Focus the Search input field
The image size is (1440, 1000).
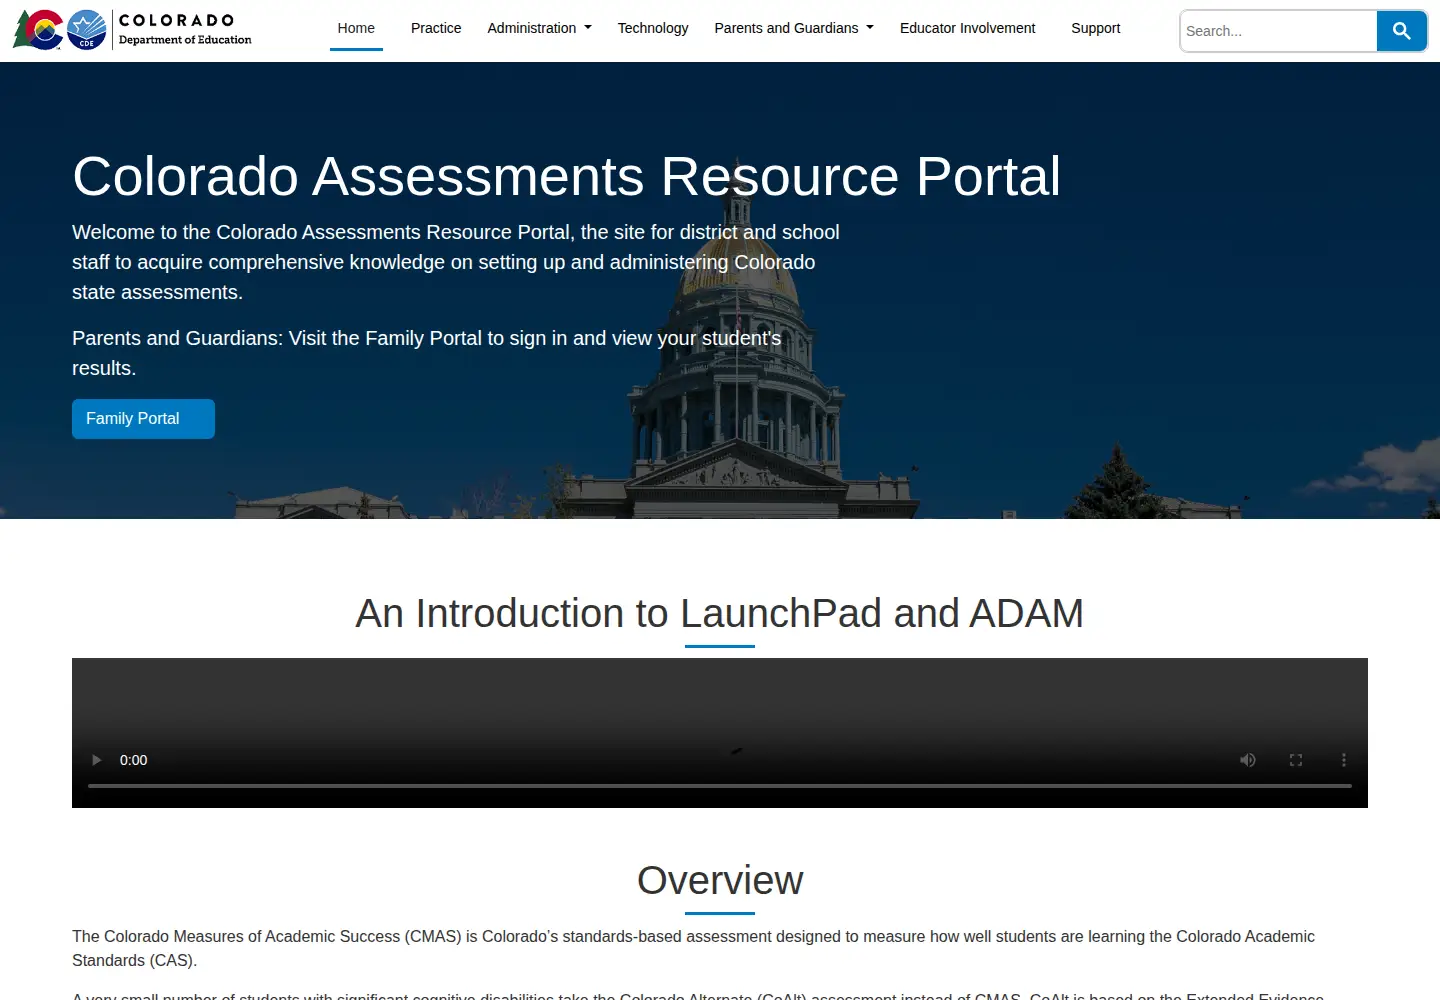click(1279, 31)
